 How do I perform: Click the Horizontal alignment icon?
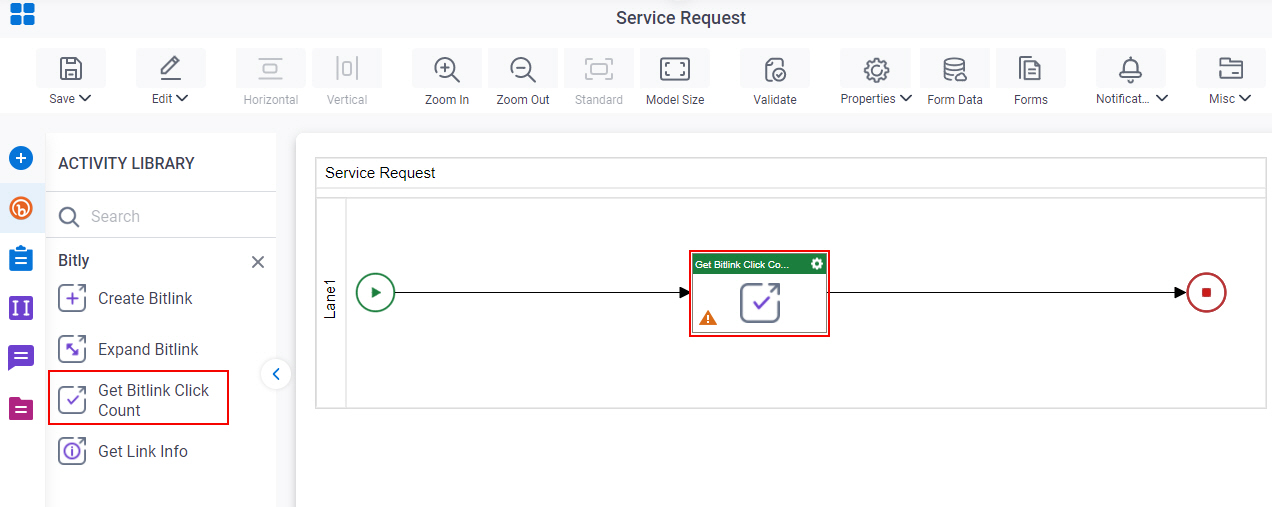[x=271, y=68]
